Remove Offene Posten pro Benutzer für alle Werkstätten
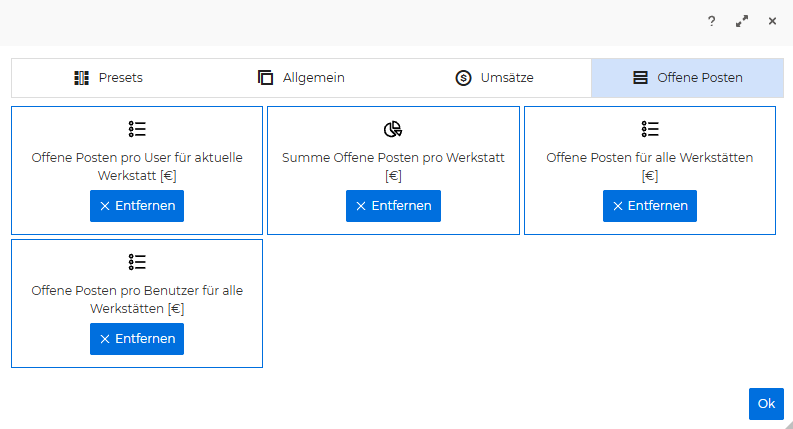The image size is (793, 429). click(x=137, y=339)
